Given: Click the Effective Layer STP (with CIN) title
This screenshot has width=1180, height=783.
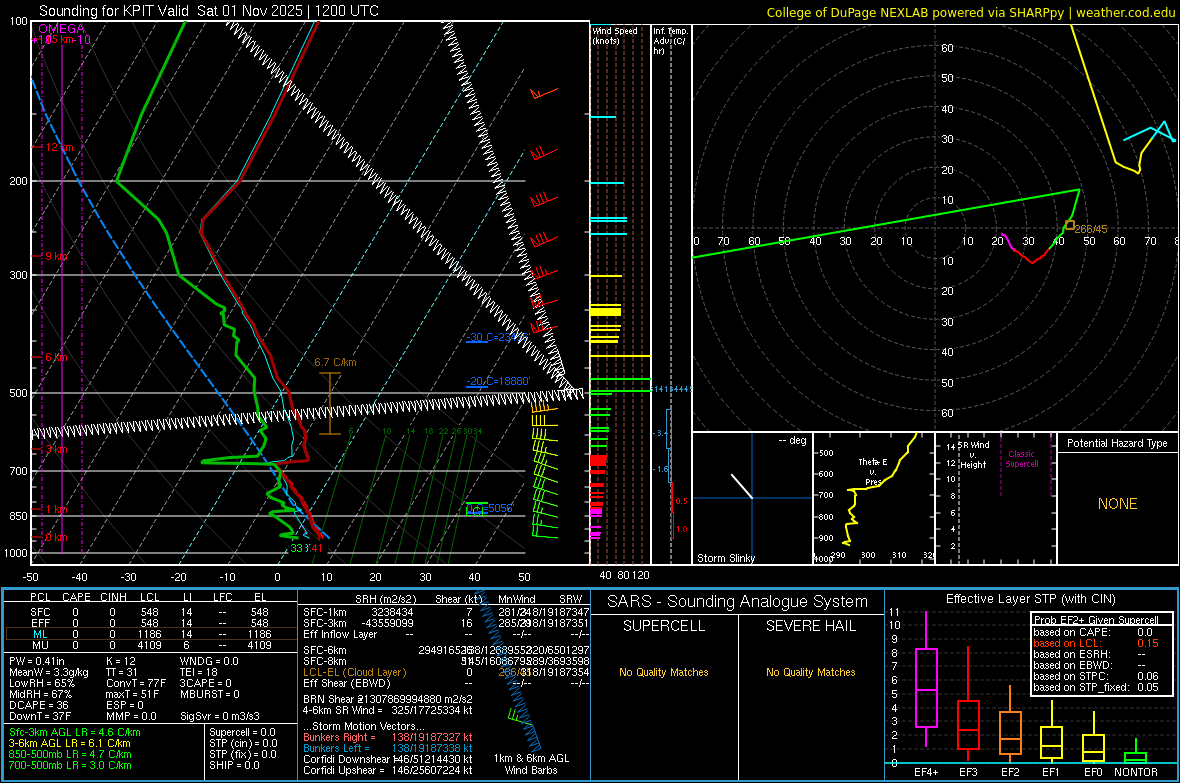Looking at the screenshot, I should pyautogui.click(x=1030, y=599).
